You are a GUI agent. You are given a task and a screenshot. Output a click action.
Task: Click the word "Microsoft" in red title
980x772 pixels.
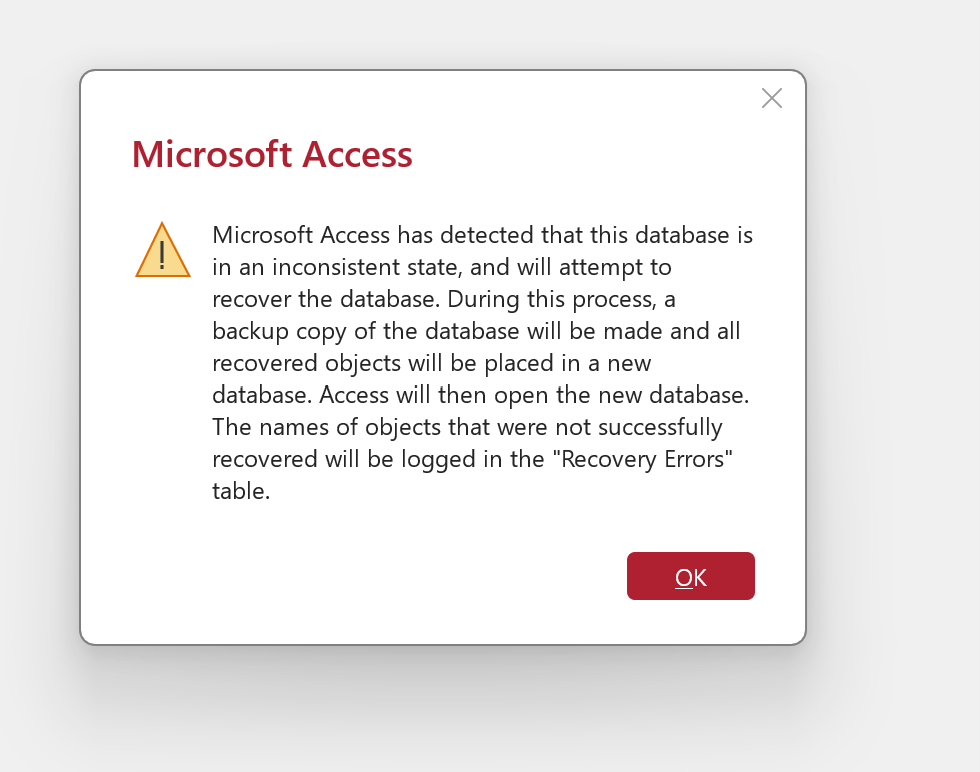pyautogui.click(x=211, y=154)
